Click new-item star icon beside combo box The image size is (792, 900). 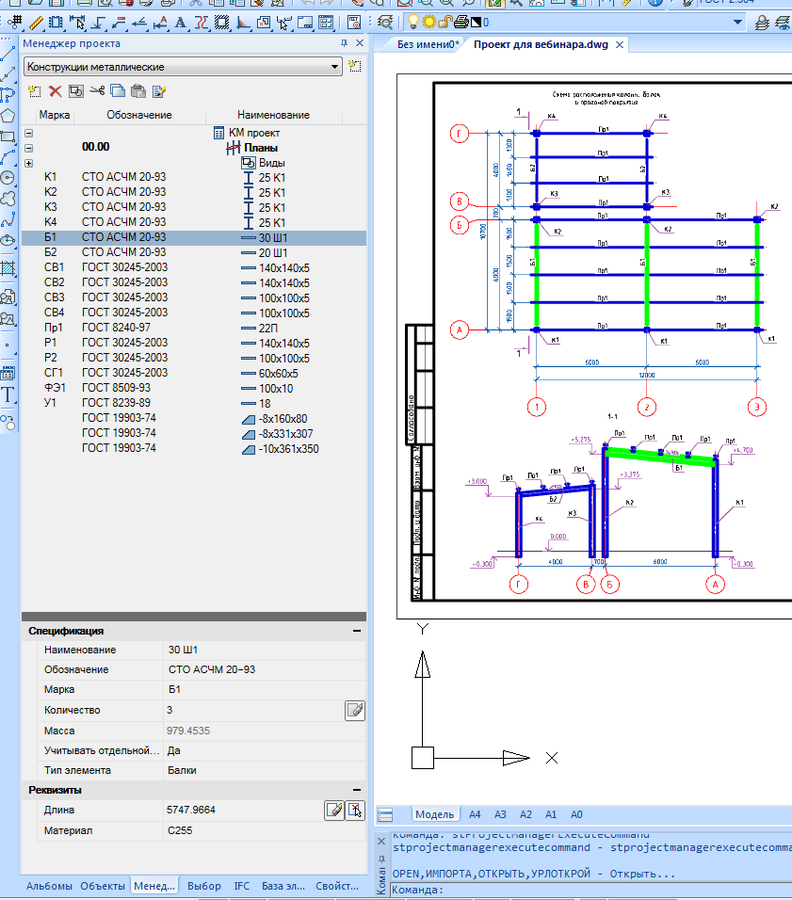point(355,66)
